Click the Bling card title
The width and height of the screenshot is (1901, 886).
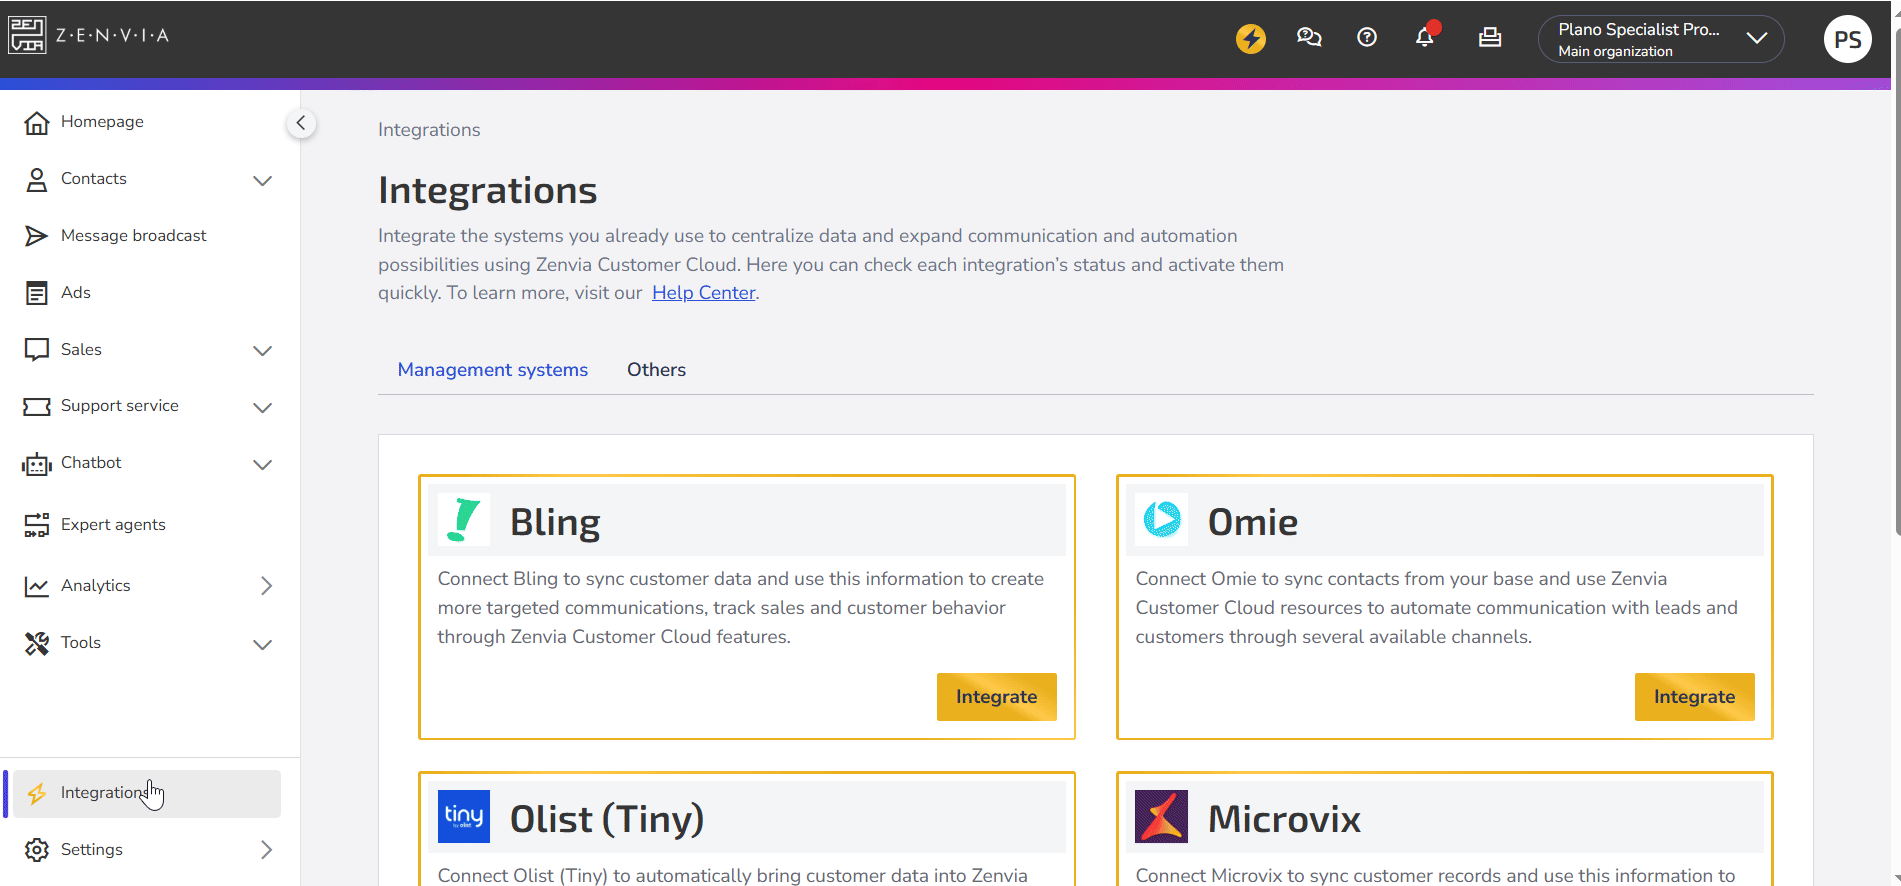pyautogui.click(x=555, y=522)
